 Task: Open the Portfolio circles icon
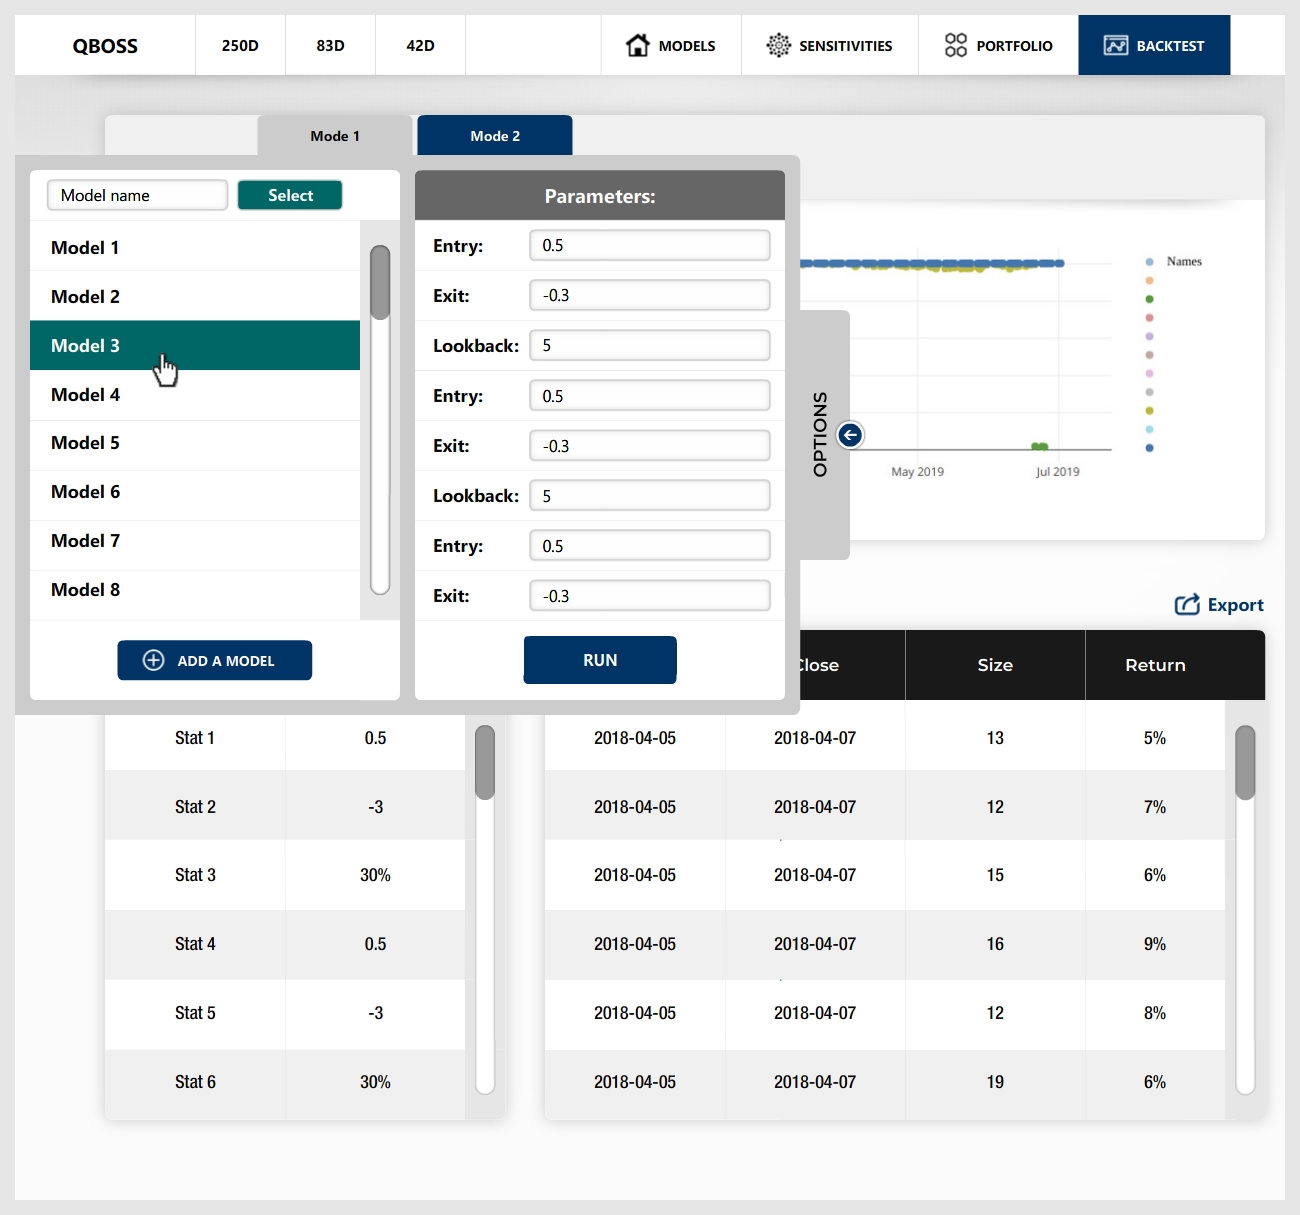955,45
